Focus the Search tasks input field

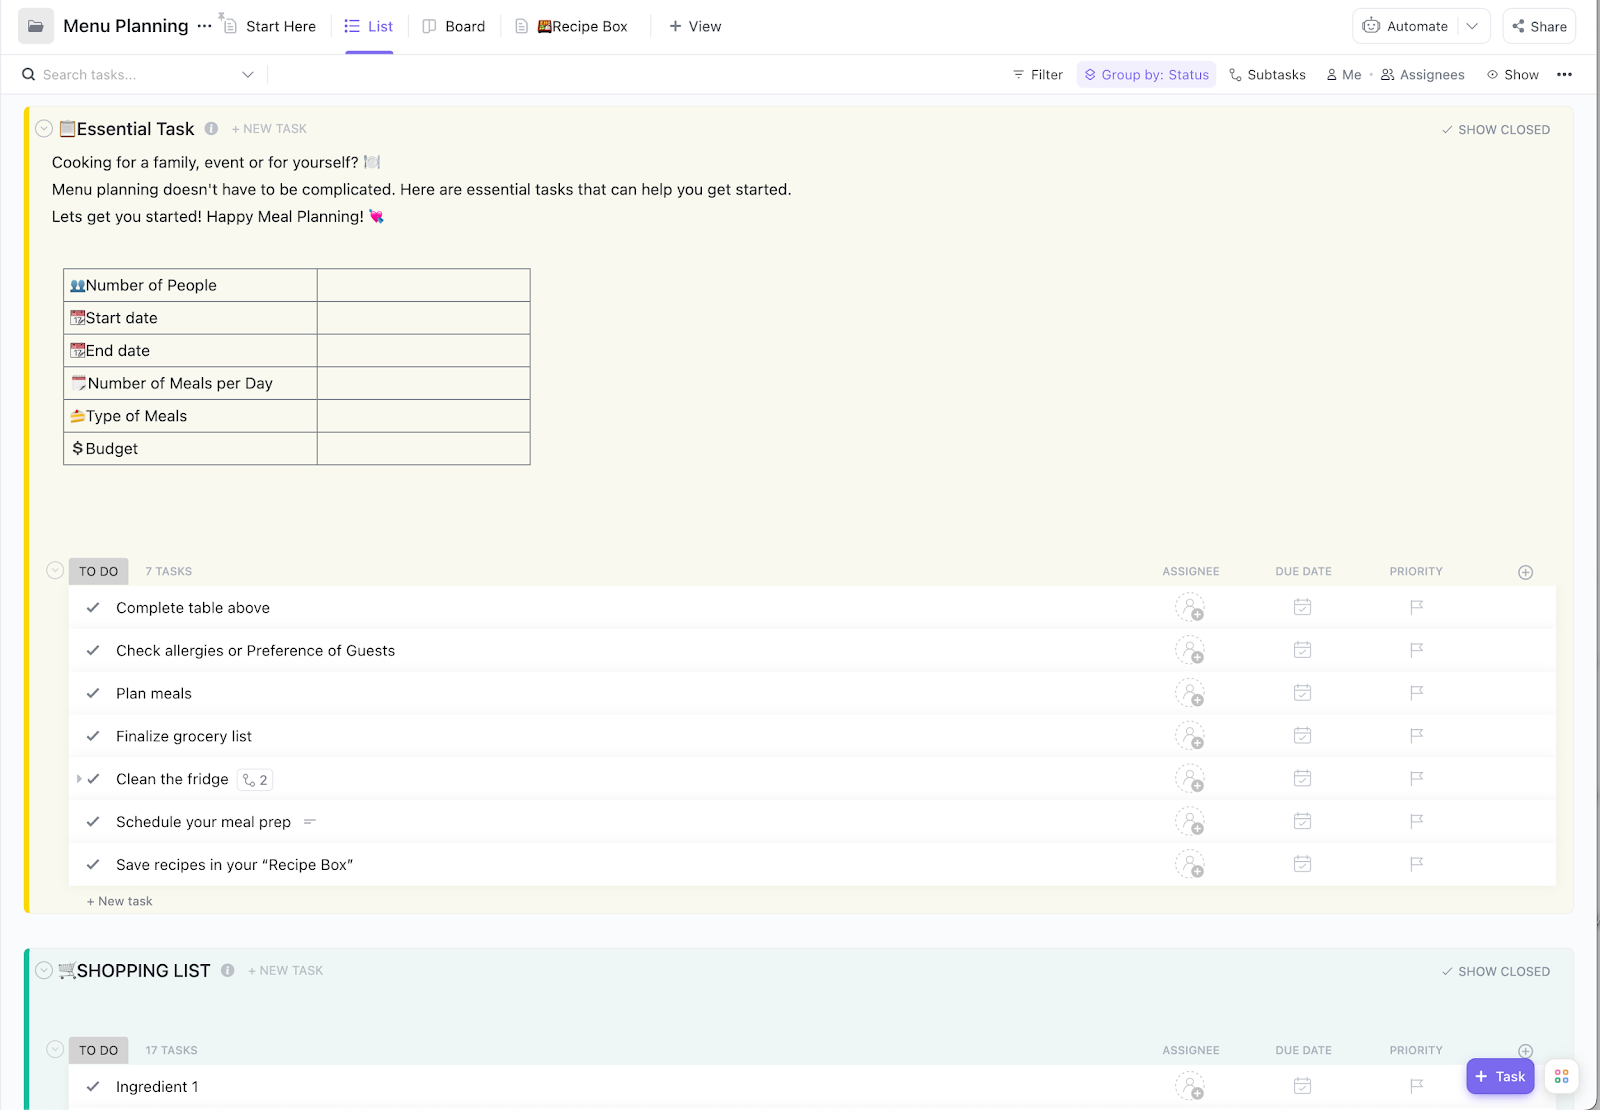pos(140,75)
